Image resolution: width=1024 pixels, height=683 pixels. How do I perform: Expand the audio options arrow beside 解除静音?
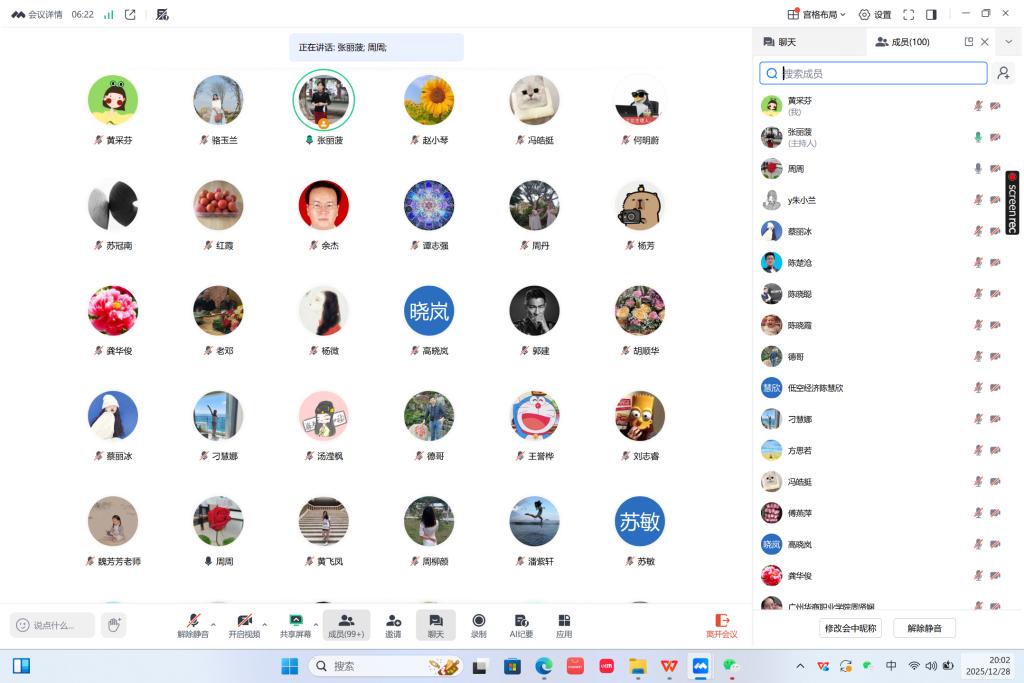click(x=213, y=624)
